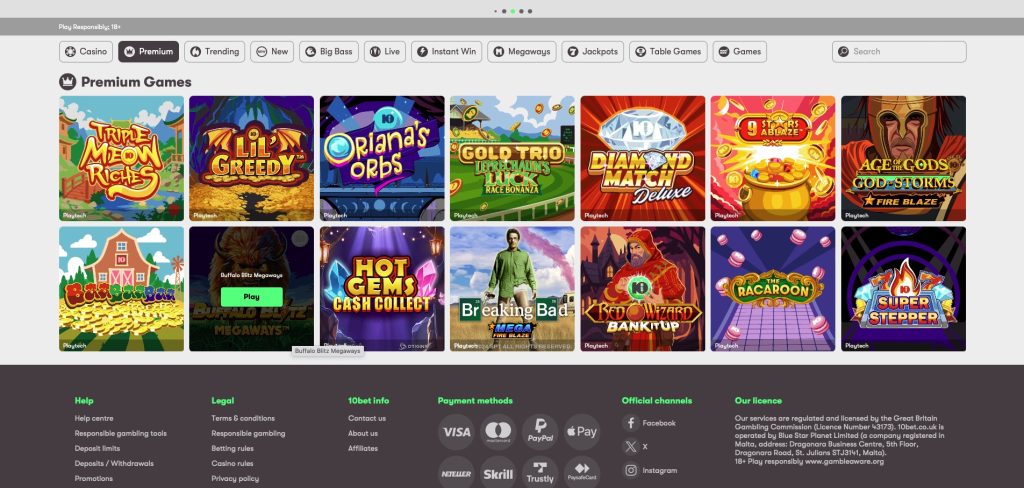The width and height of the screenshot is (1024, 488).
Task: Open Red Wizard Bank It Up game
Action: point(643,289)
